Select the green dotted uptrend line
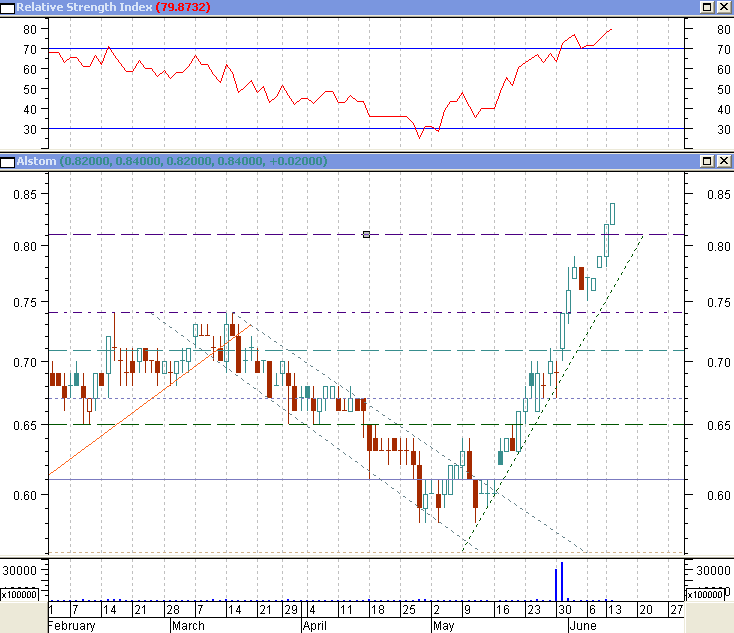Viewport: 734px width, 633px height. (552, 393)
